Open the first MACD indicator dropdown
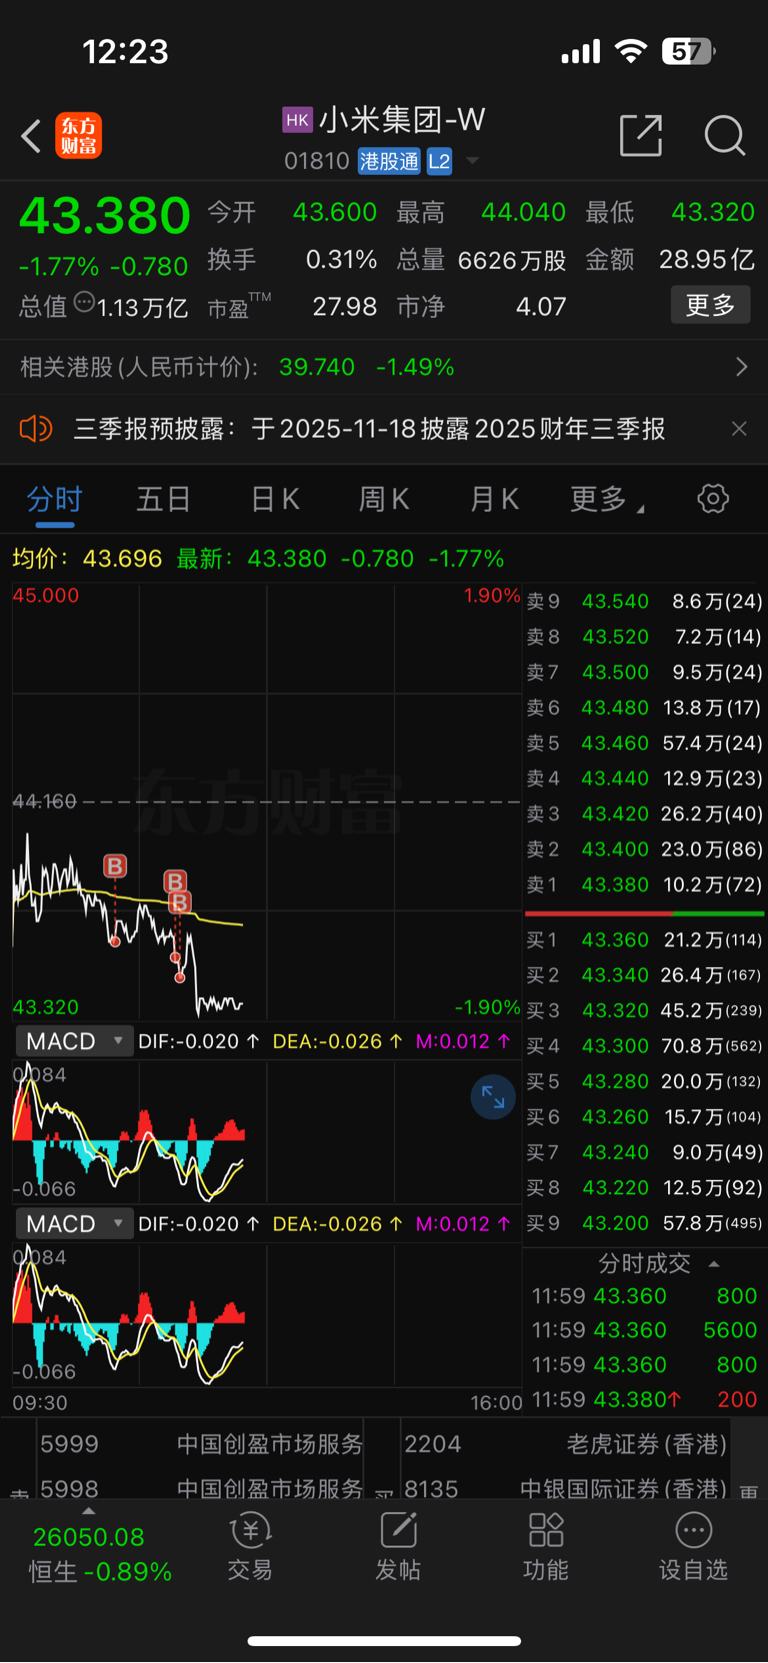The height and width of the screenshot is (1663, 768). coord(74,1041)
